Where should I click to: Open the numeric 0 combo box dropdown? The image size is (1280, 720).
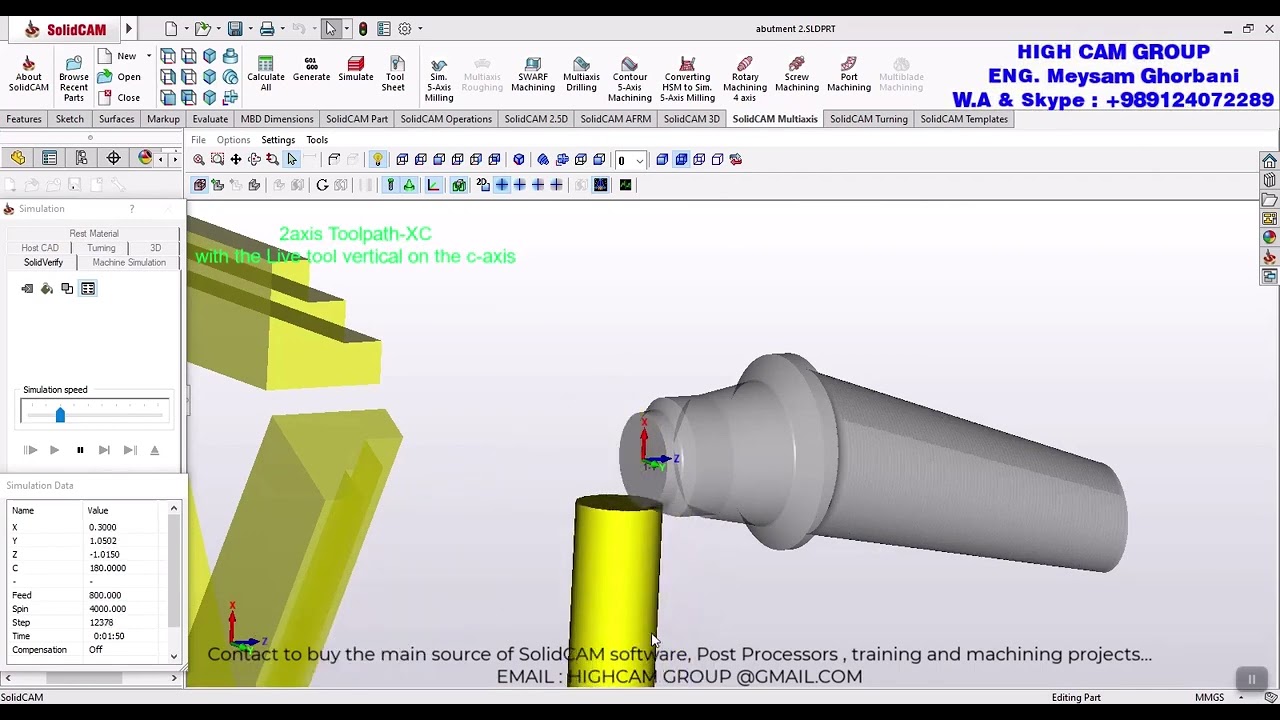(640, 160)
